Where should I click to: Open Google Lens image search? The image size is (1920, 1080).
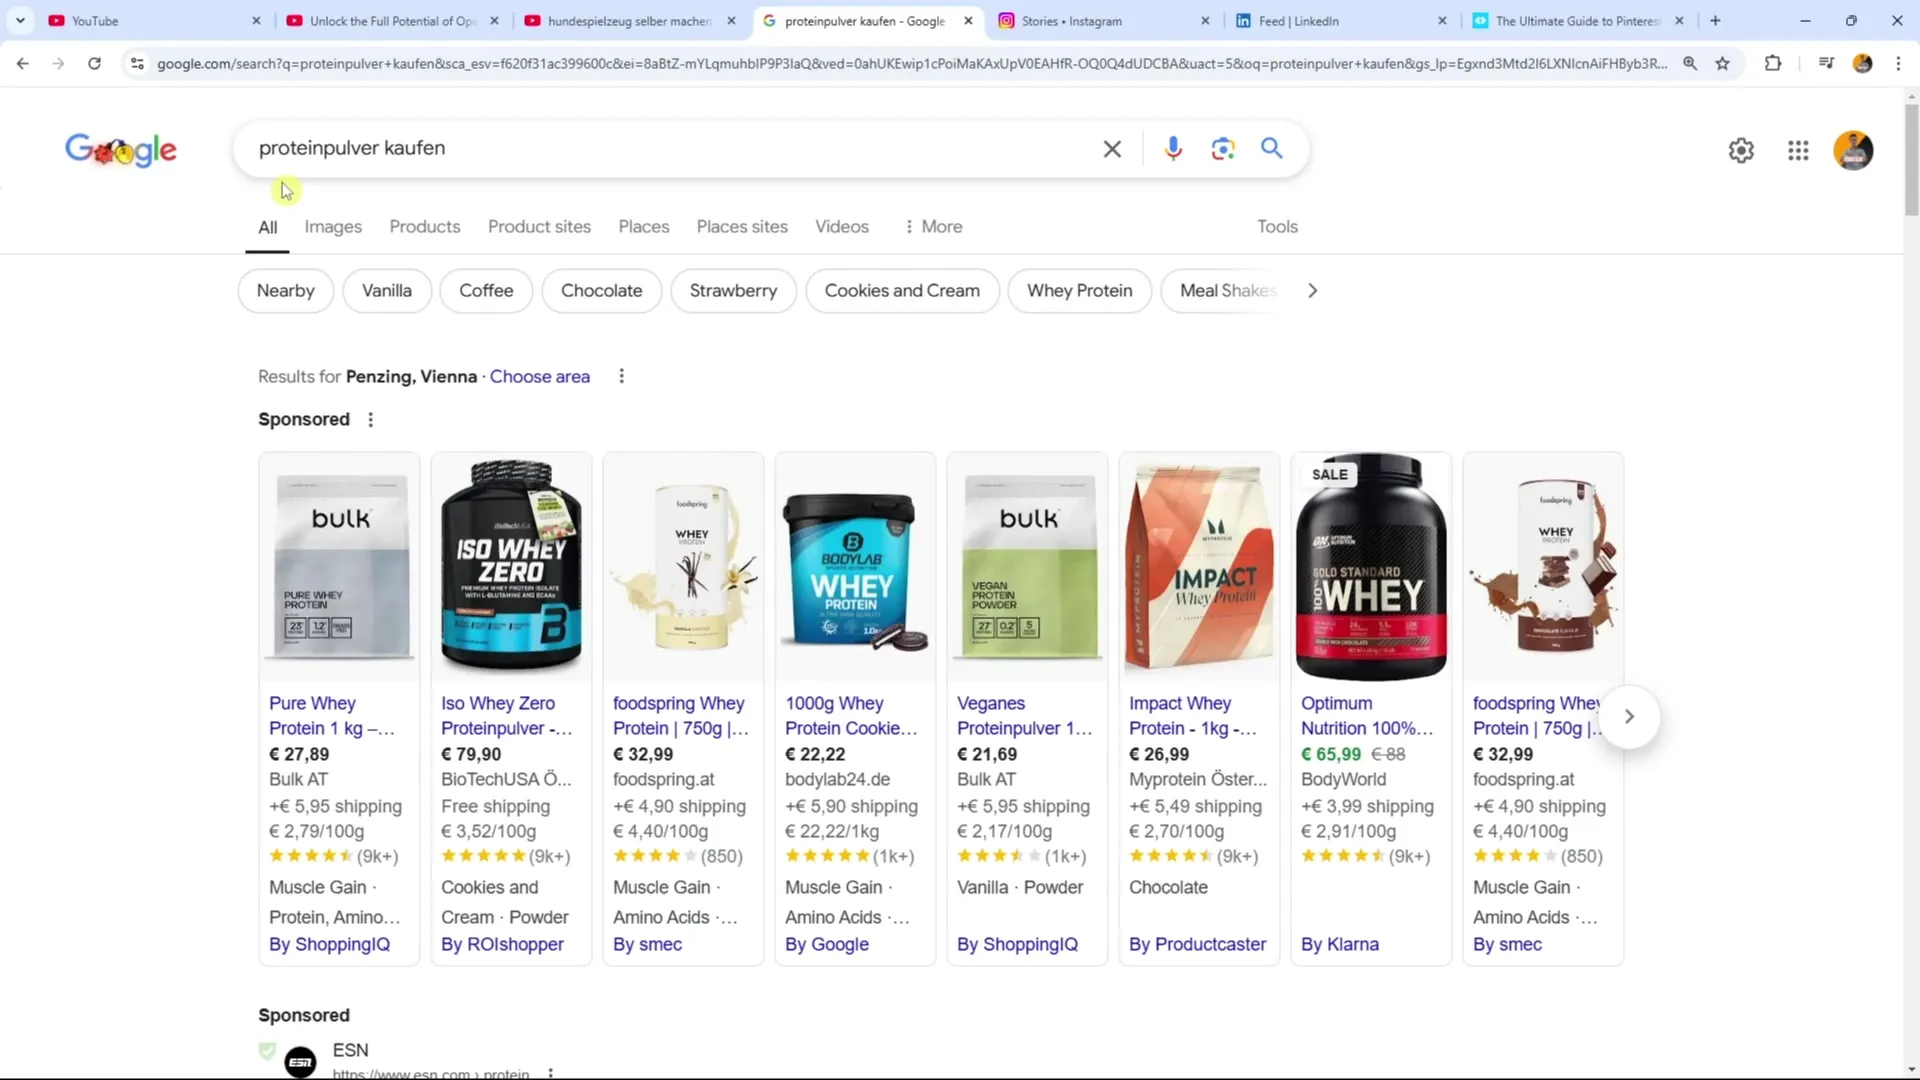(x=1222, y=149)
